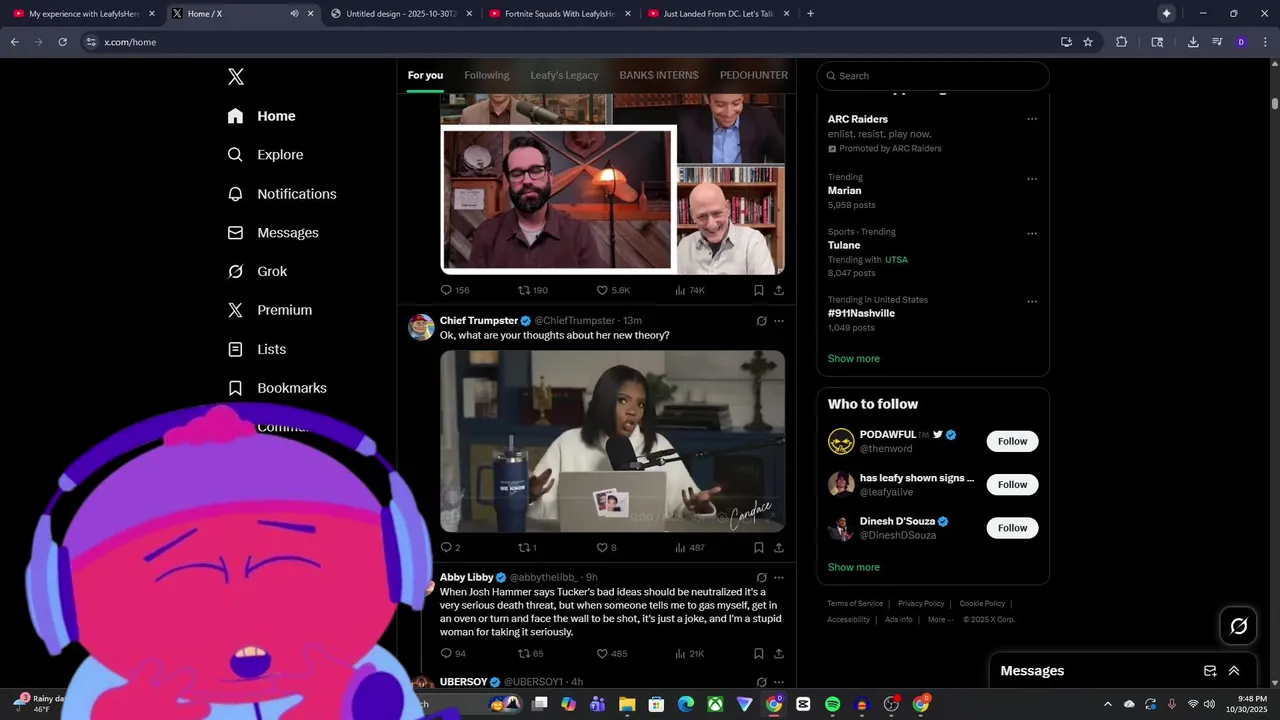Open Explore from the sidebar
The height and width of the screenshot is (720, 1280).
tap(265, 155)
